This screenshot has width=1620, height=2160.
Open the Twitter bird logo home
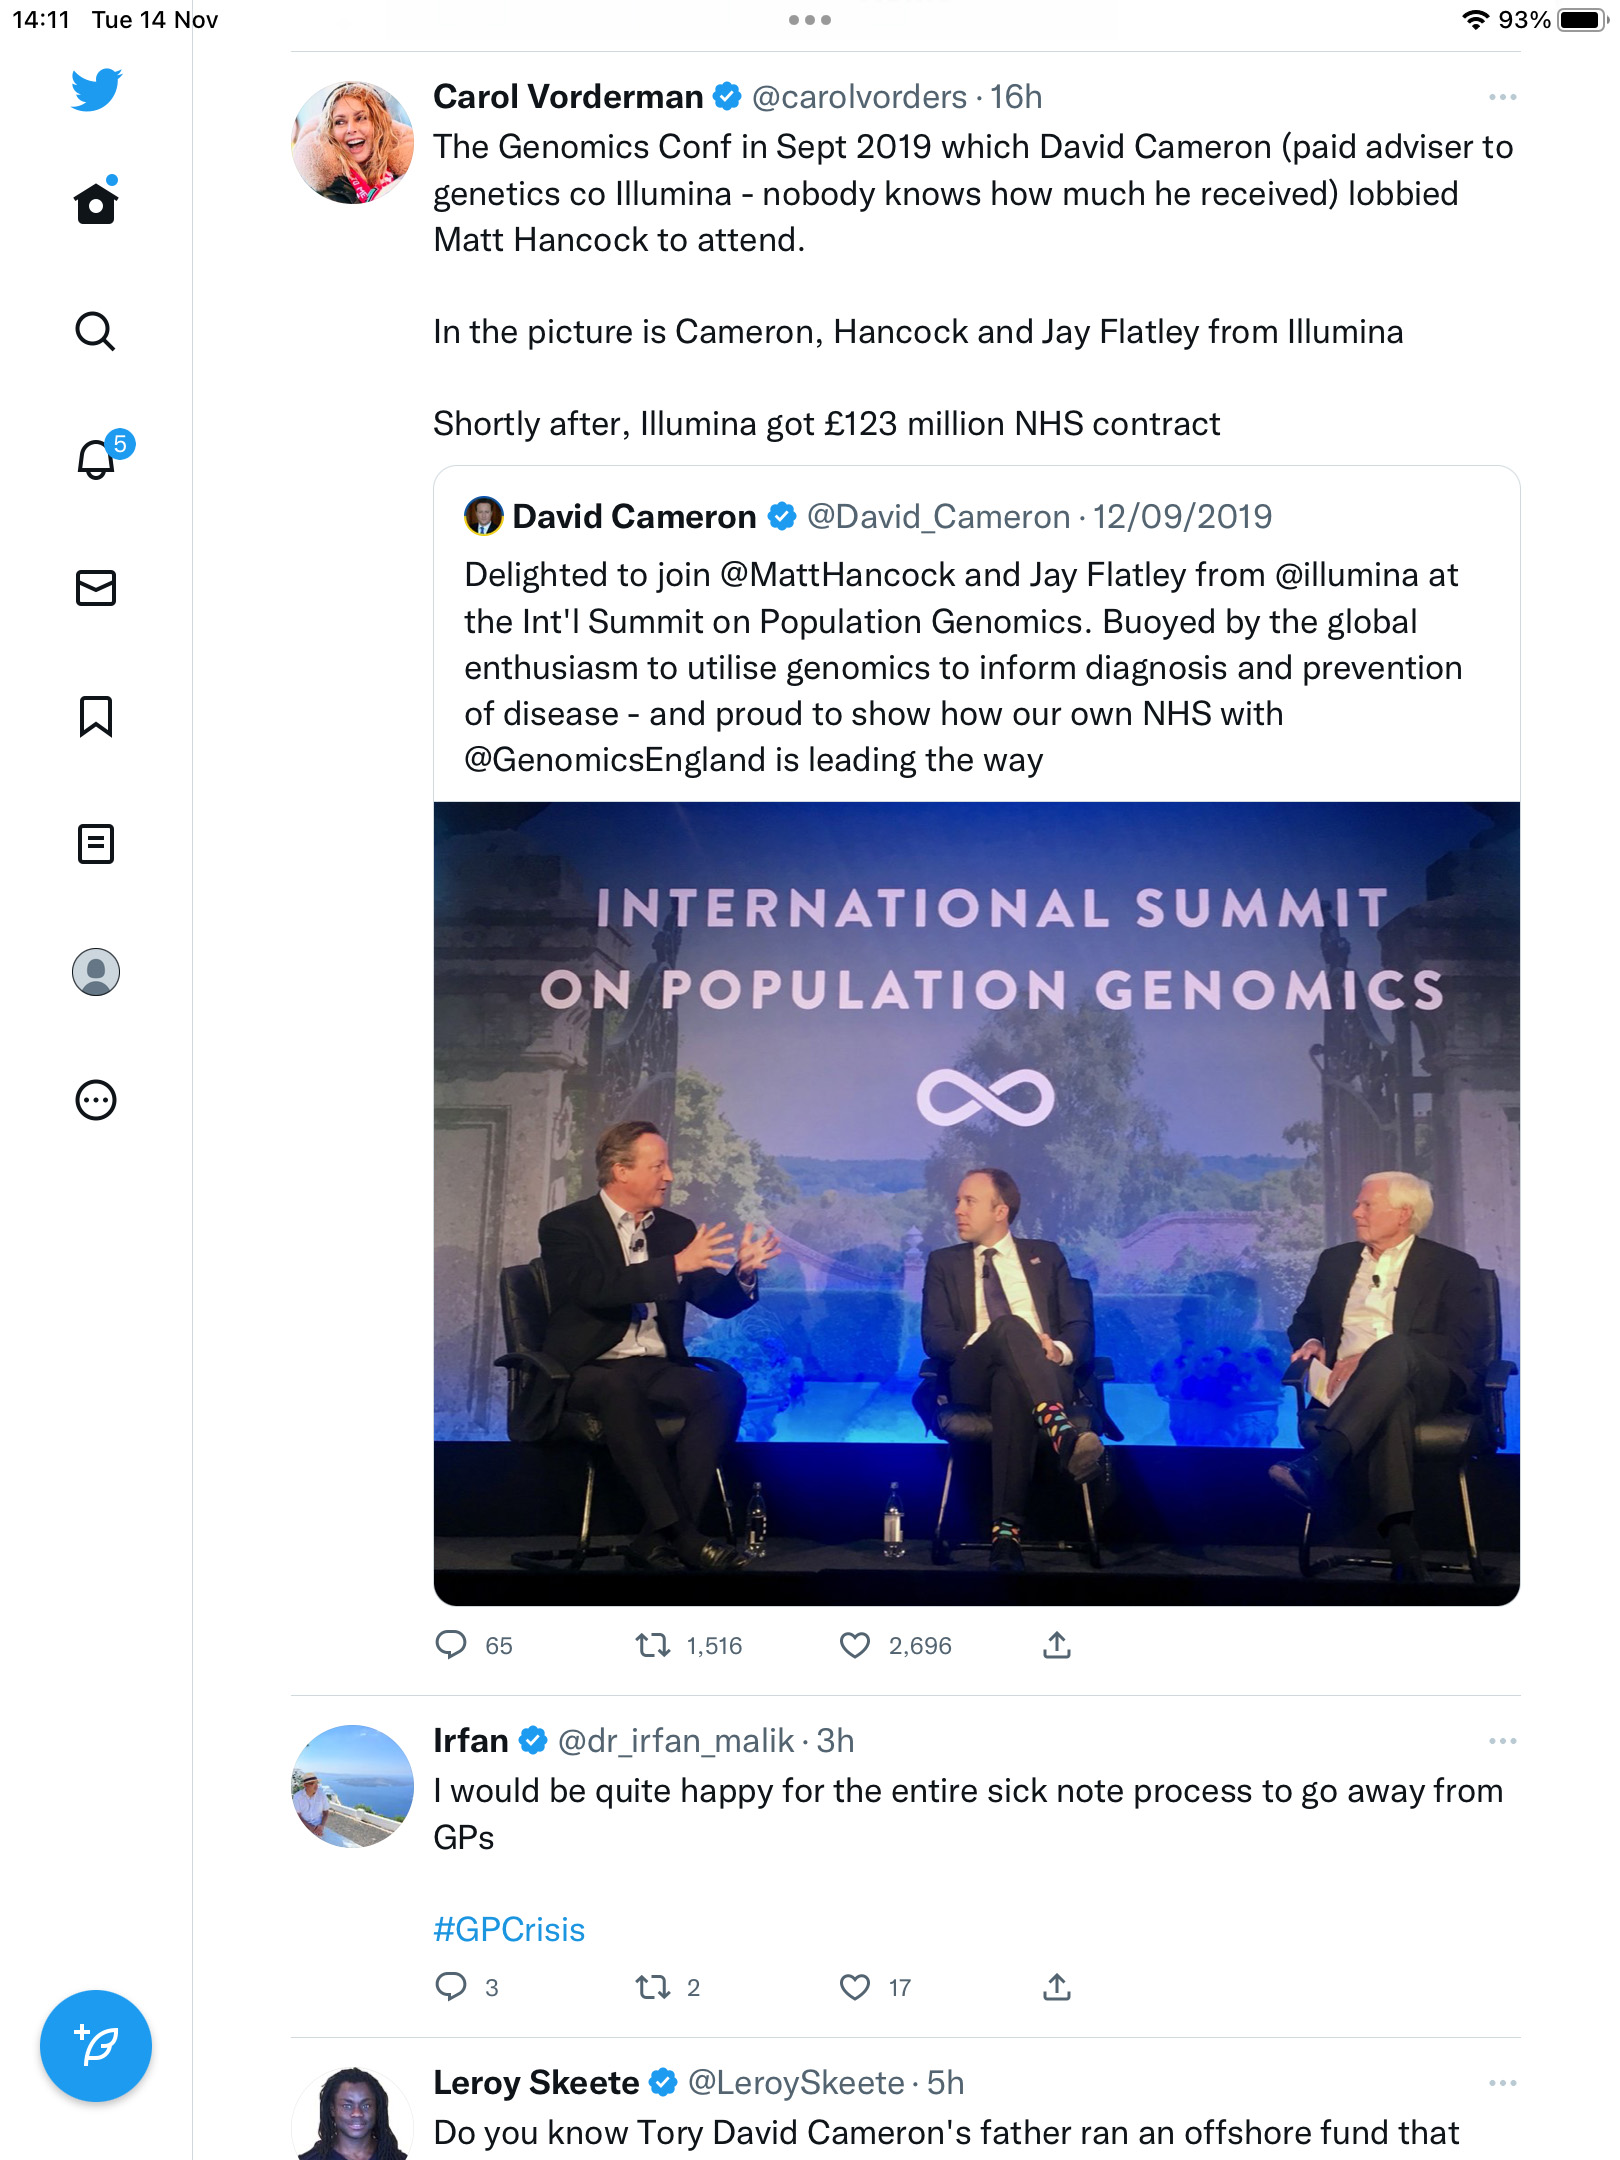click(96, 90)
